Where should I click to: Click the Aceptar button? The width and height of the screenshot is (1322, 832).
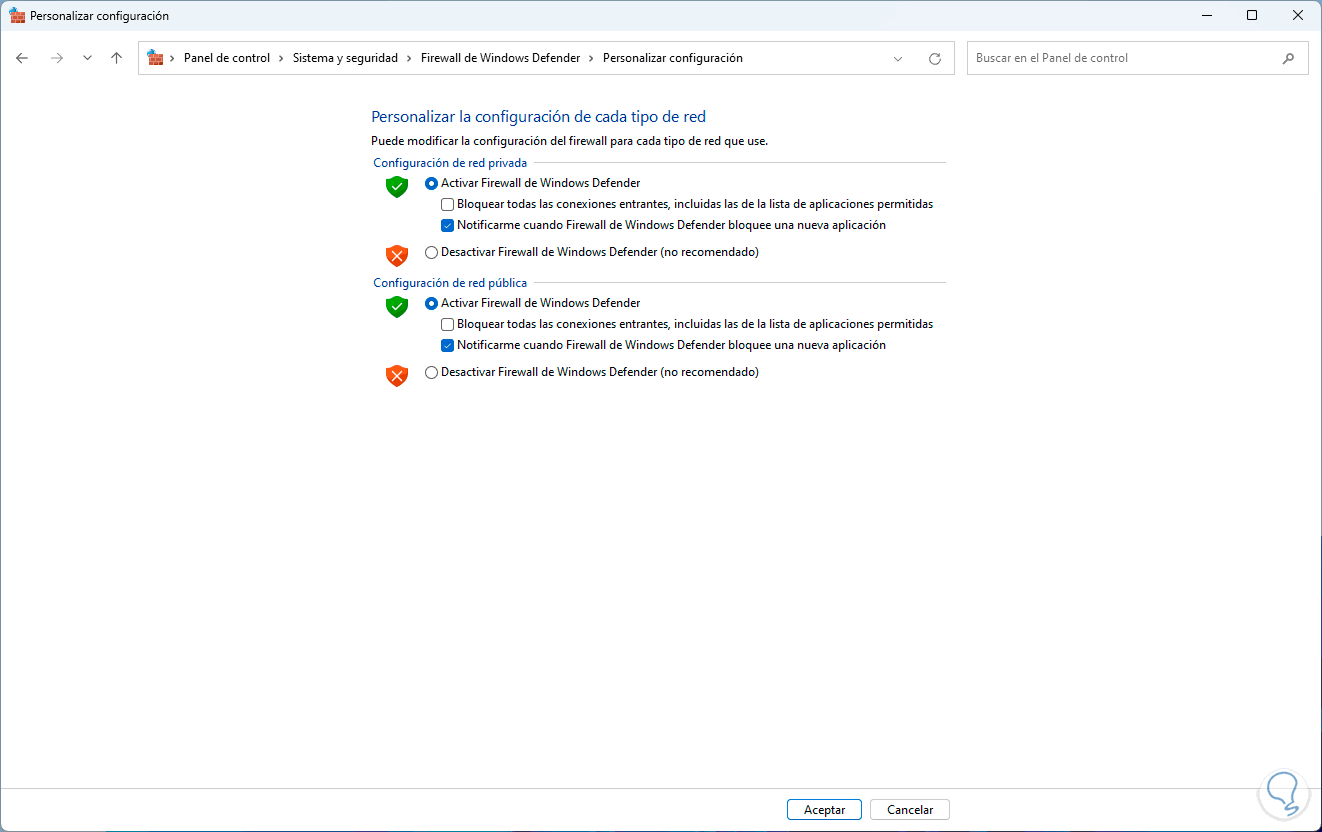click(824, 810)
